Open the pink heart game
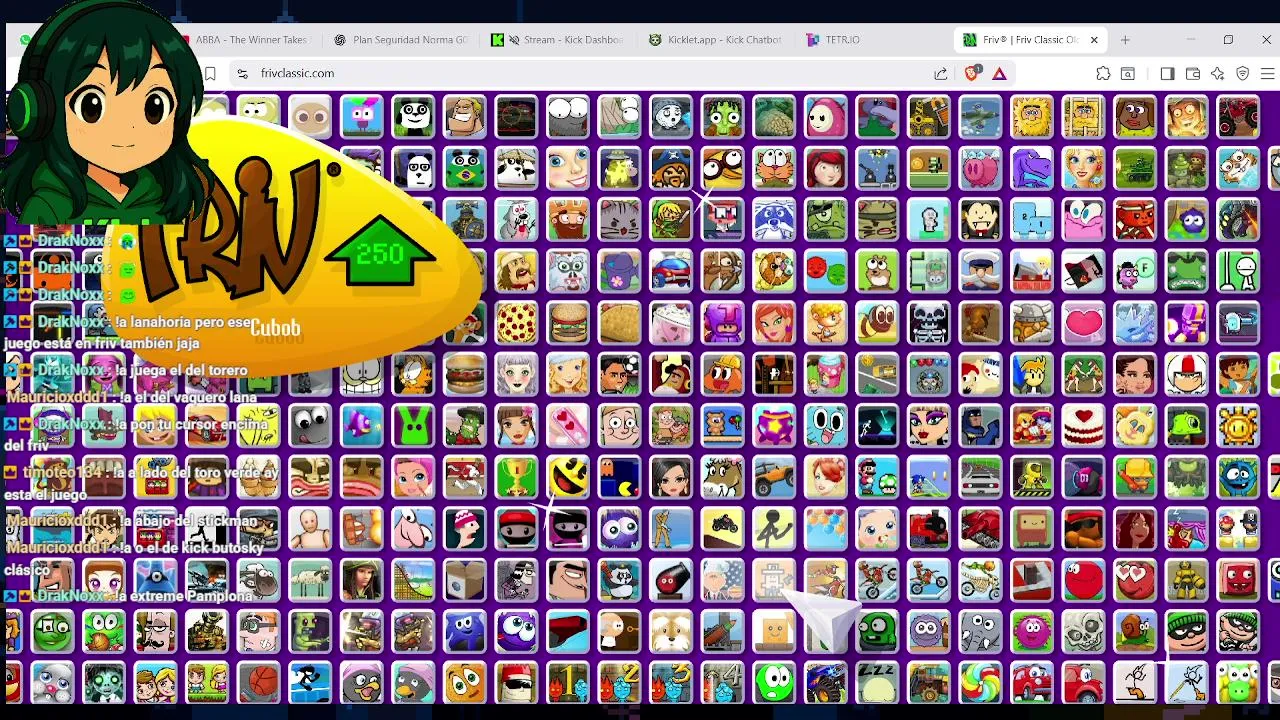Viewport: 1280px width, 720px height. tap(1083, 322)
